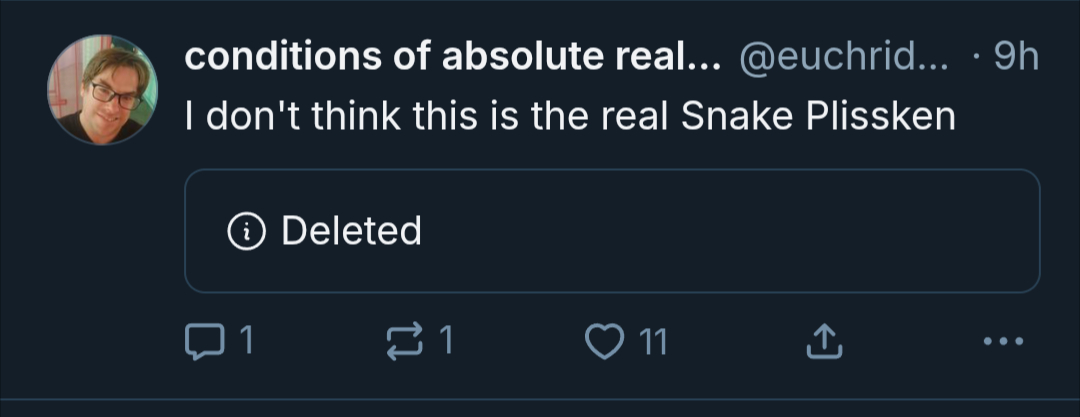The height and width of the screenshot is (417, 1080).
Task: Click the like count of 11
Action: 652,343
